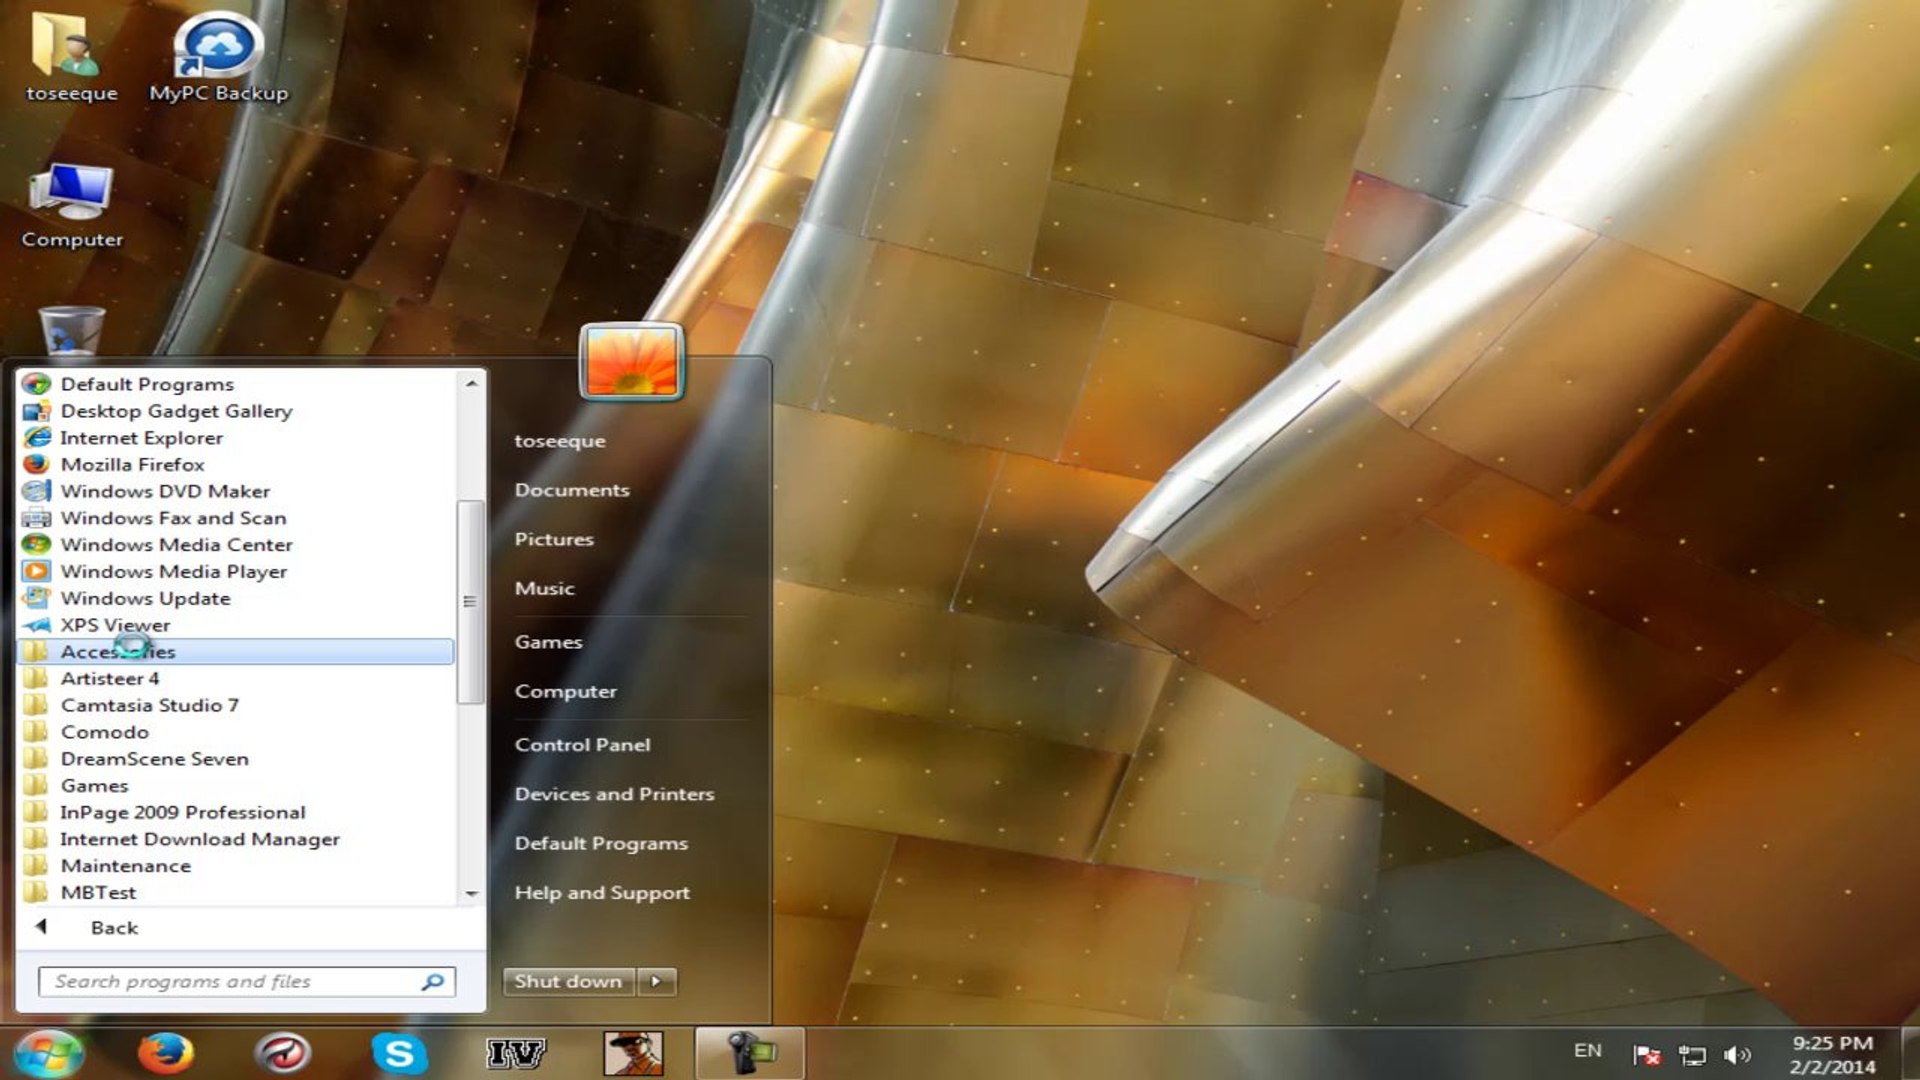1920x1080 pixels.
Task: Click the Shut down button
Action: point(567,981)
